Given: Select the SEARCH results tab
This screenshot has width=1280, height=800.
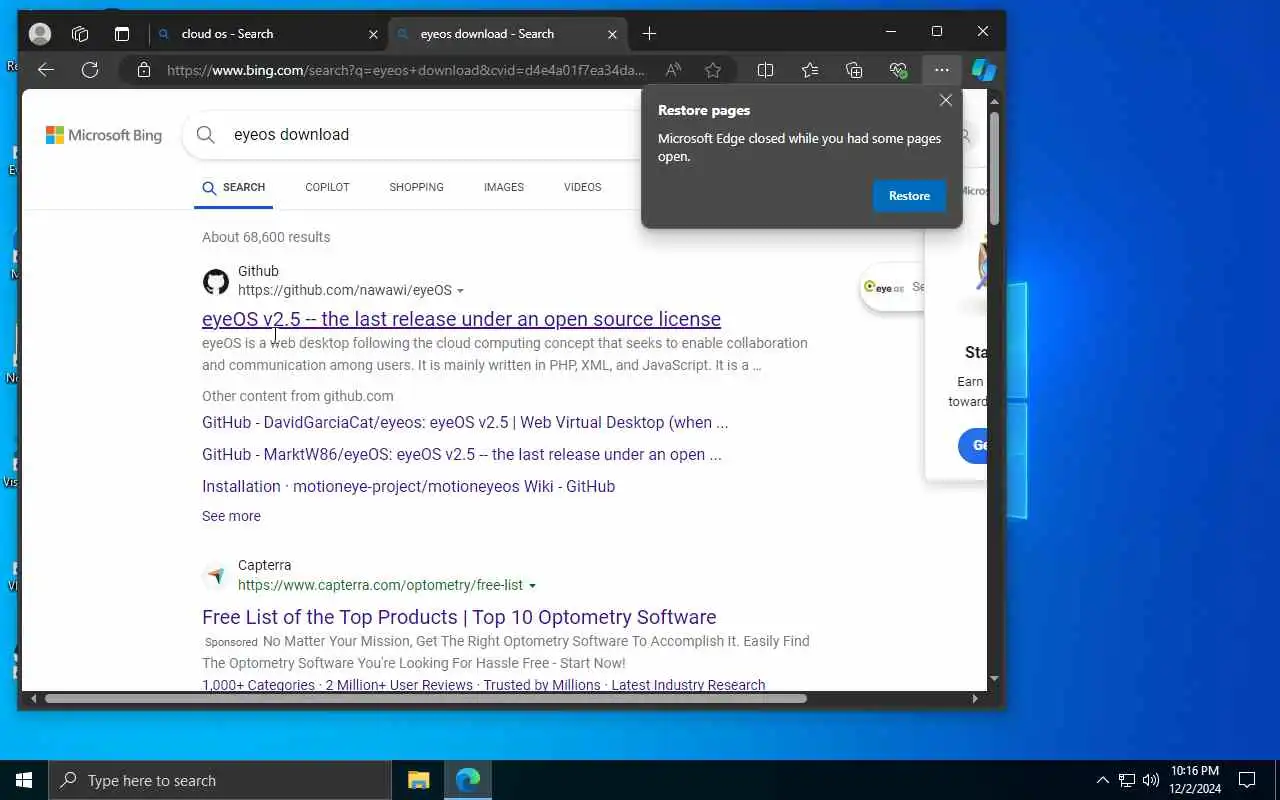Looking at the screenshot, I should click(234, 187).
